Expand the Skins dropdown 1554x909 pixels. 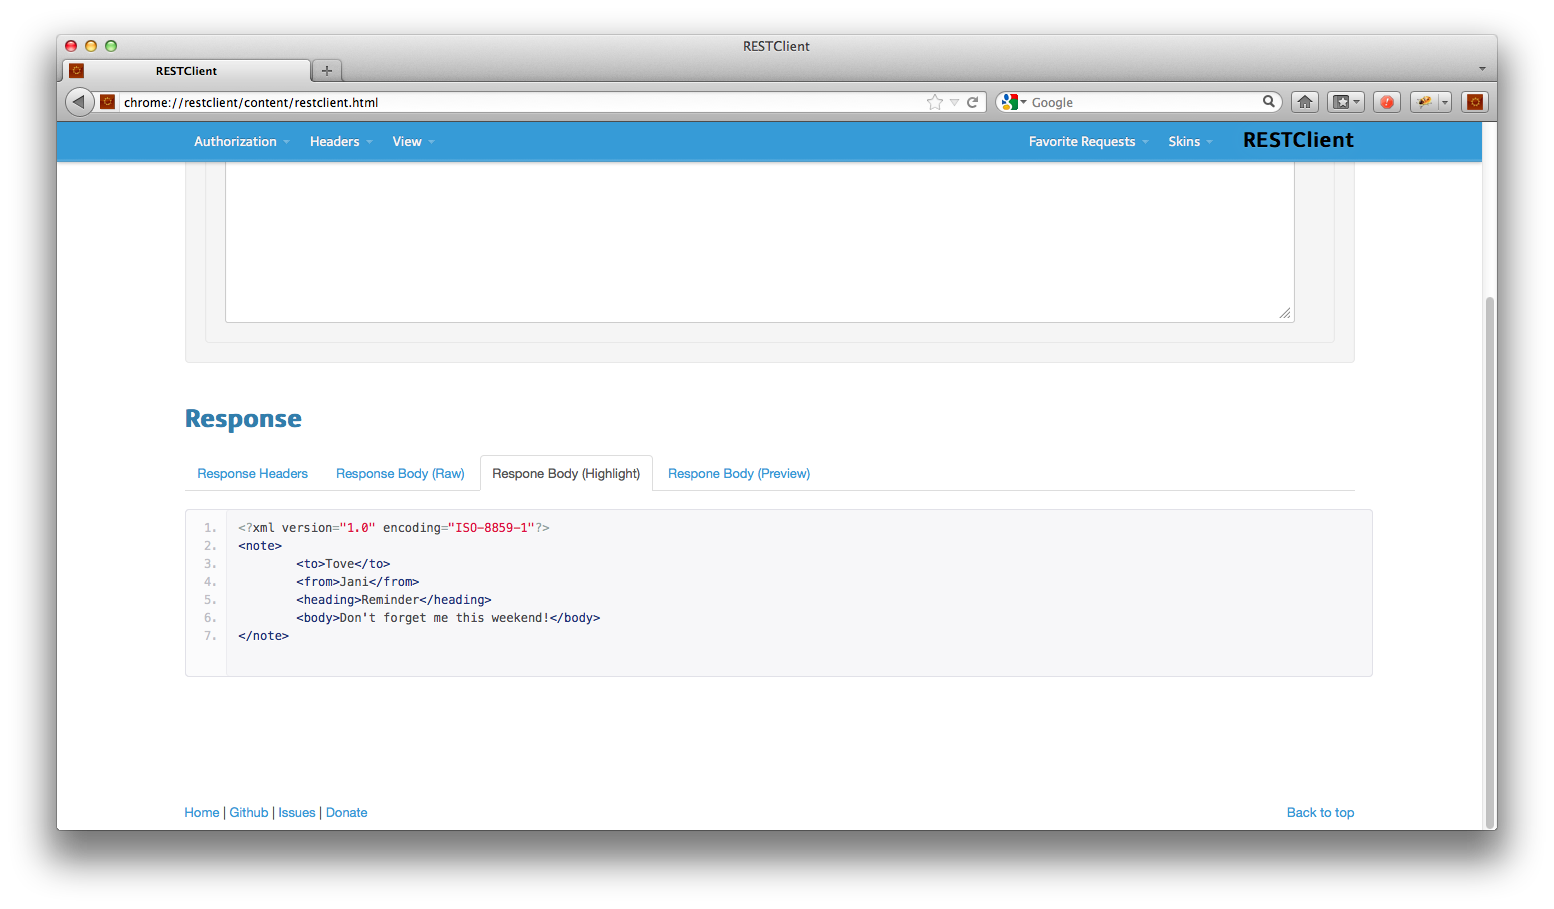(1189, 142)
